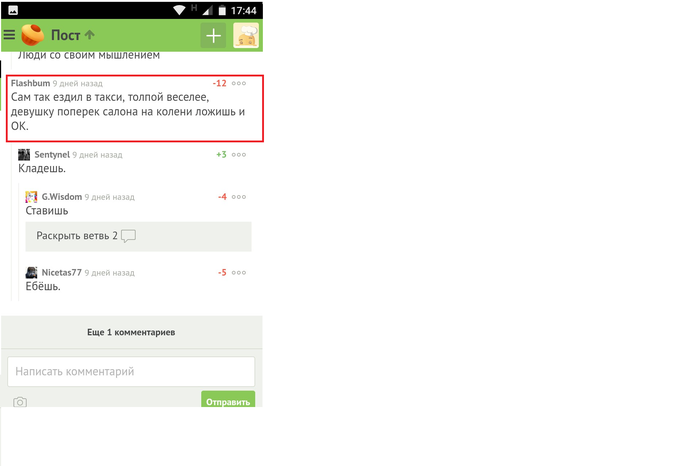Viewport: 700px width, 466px height.
Task: Open options dots on Nicetas77 comment
Action: 239,273
